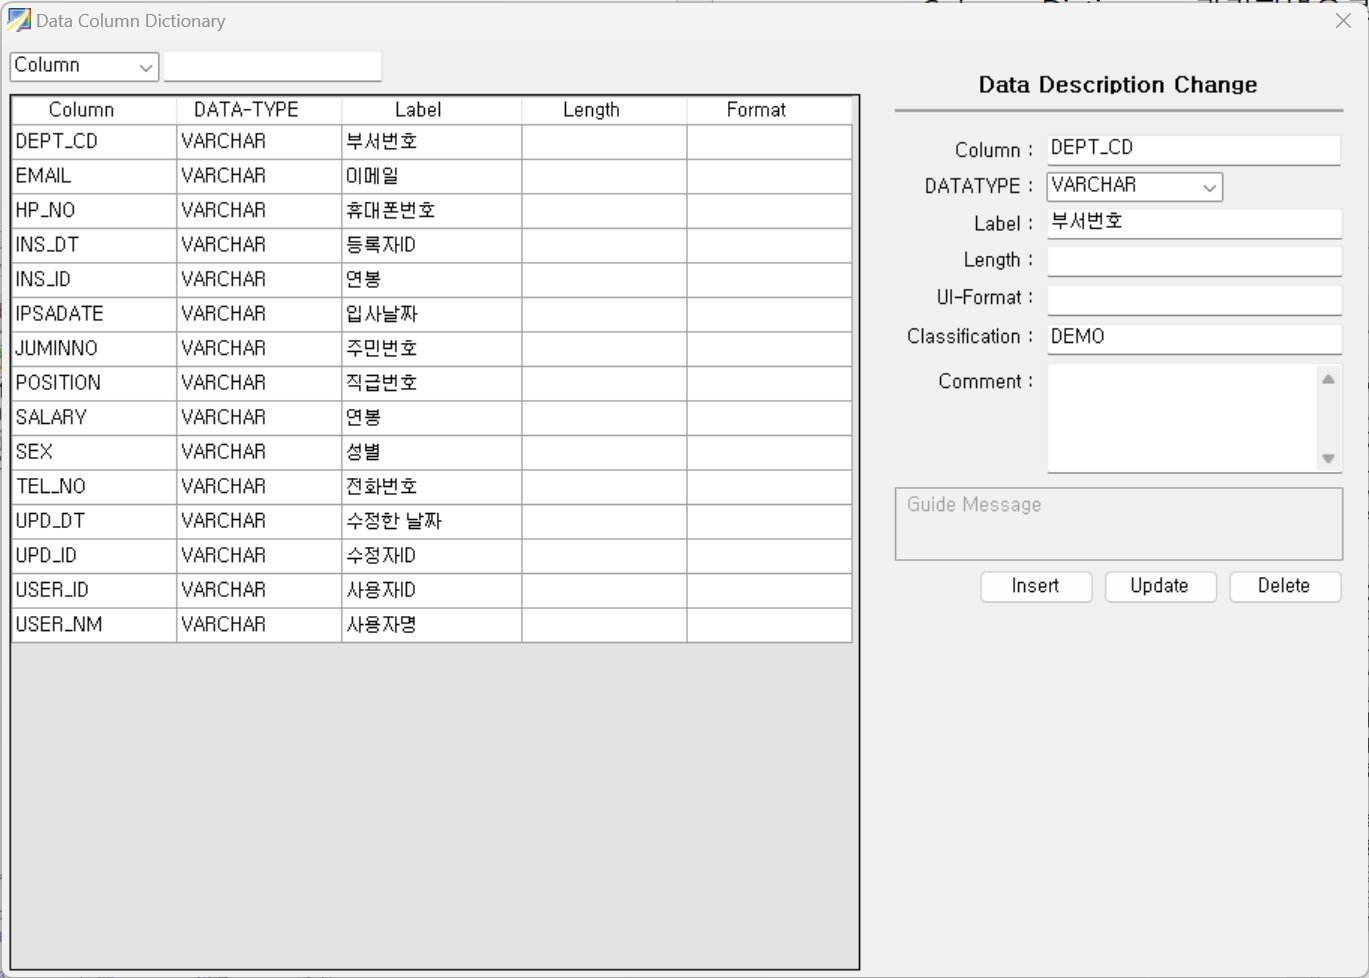The image size is (1369, 978).
Task: Click the Guide Message box
Action: coord(1118,523)
